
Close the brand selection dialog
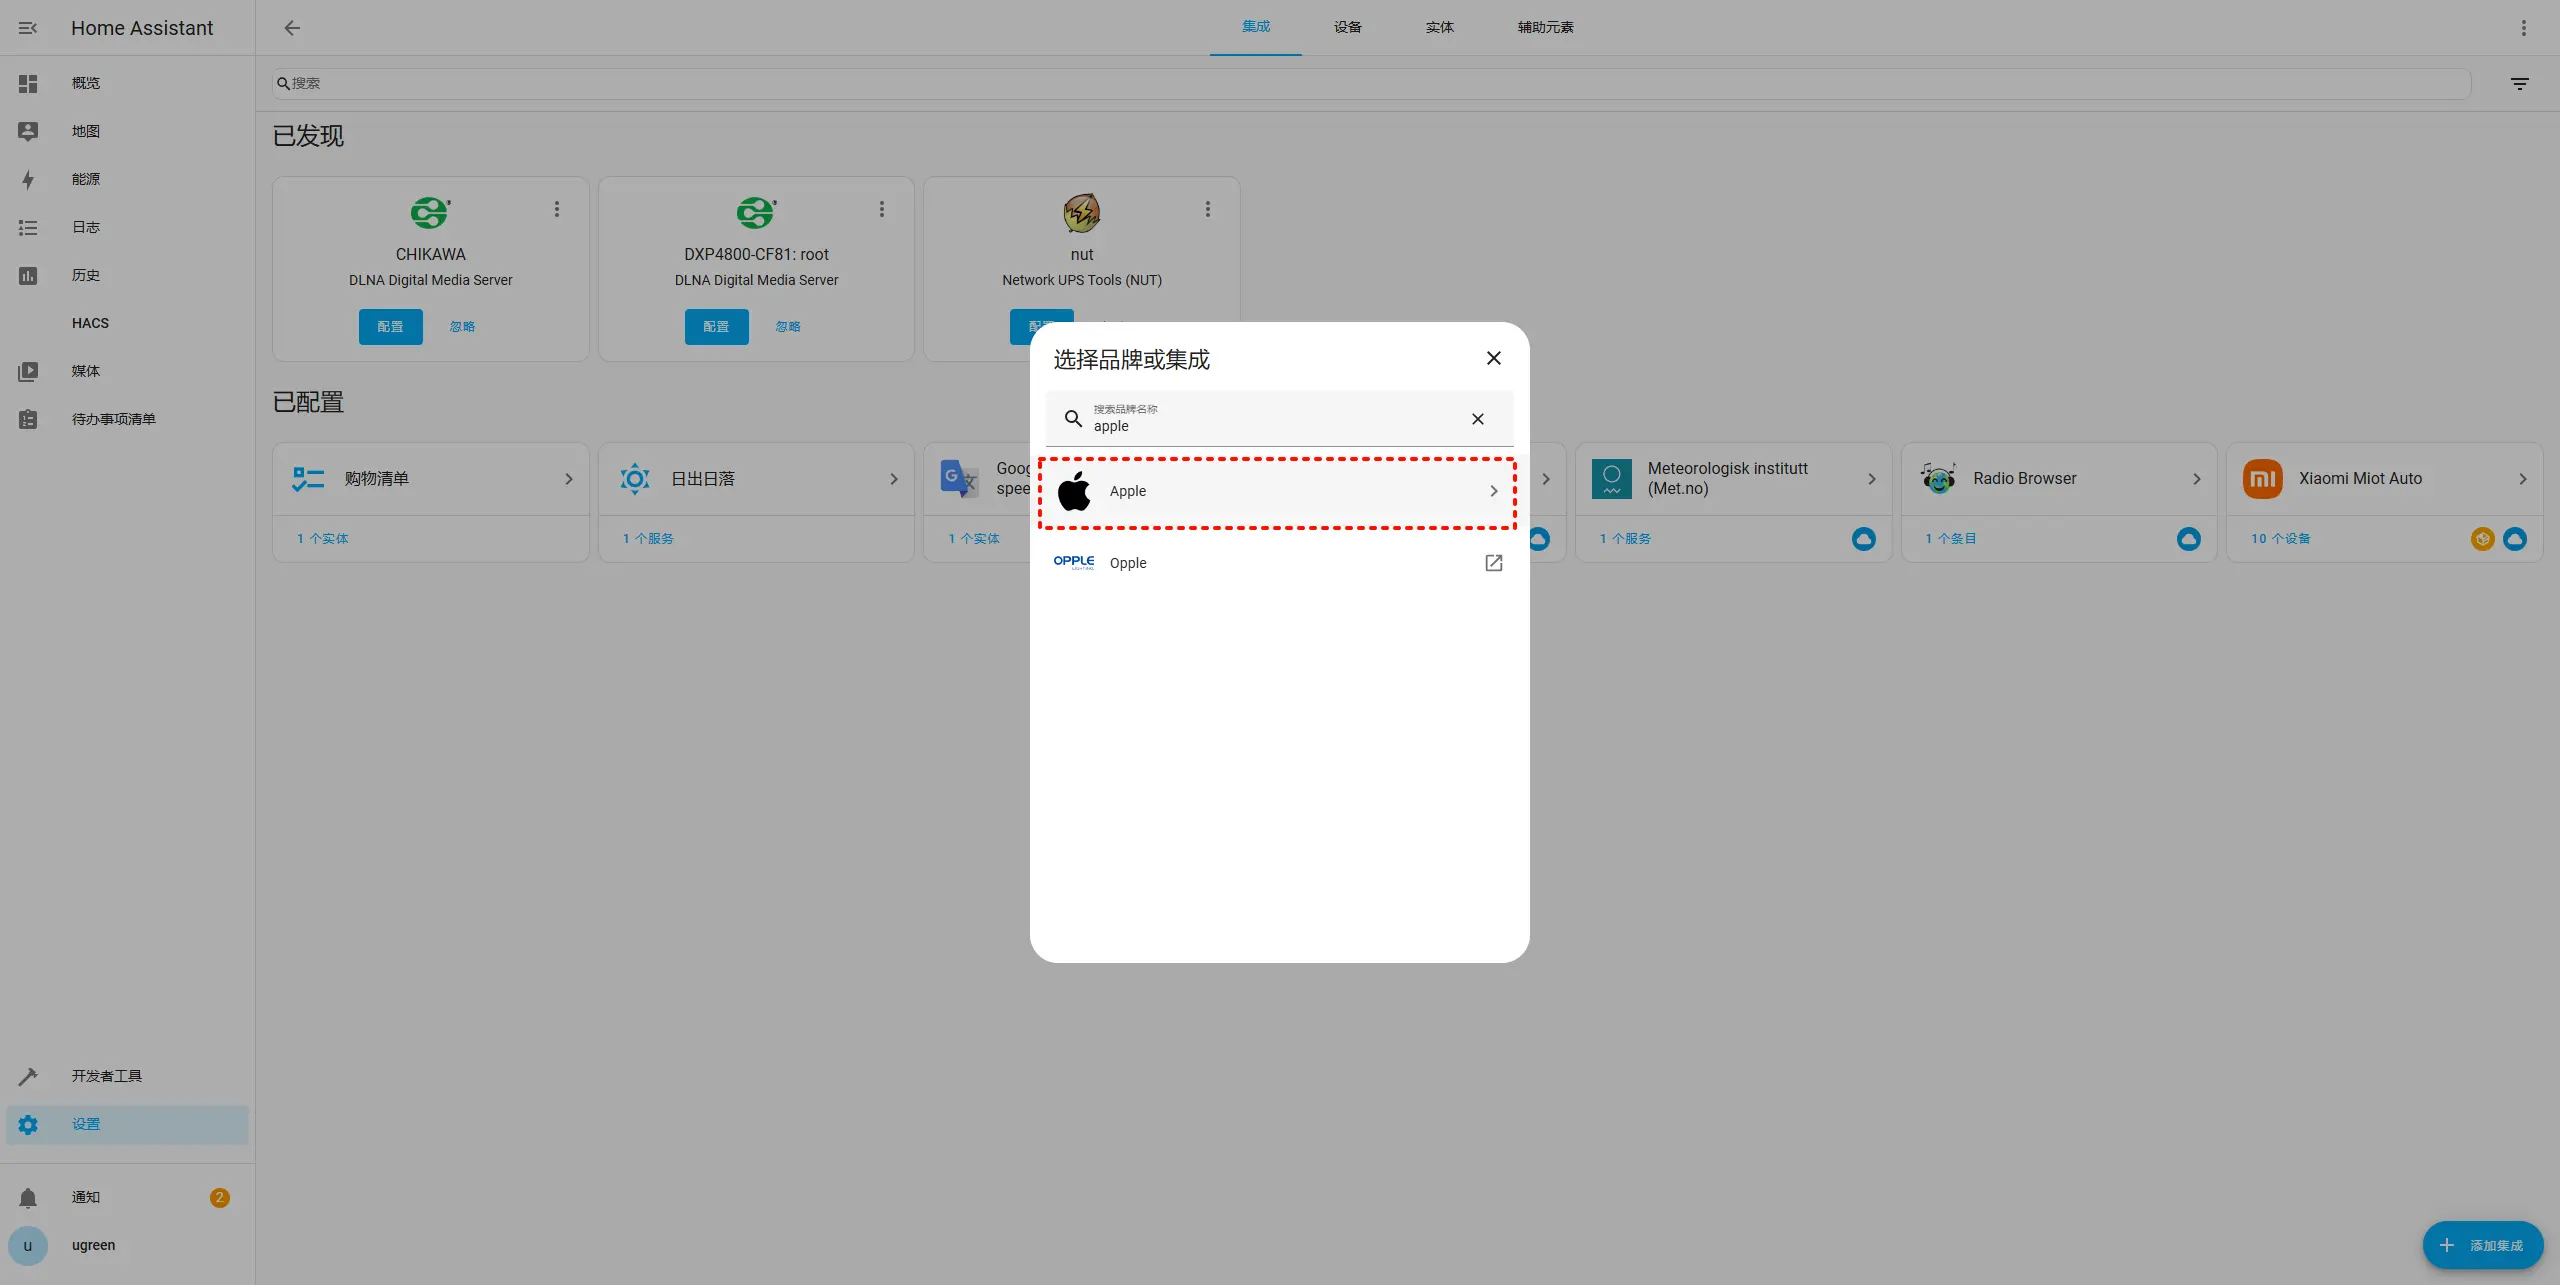click(x=1493, y=358)
